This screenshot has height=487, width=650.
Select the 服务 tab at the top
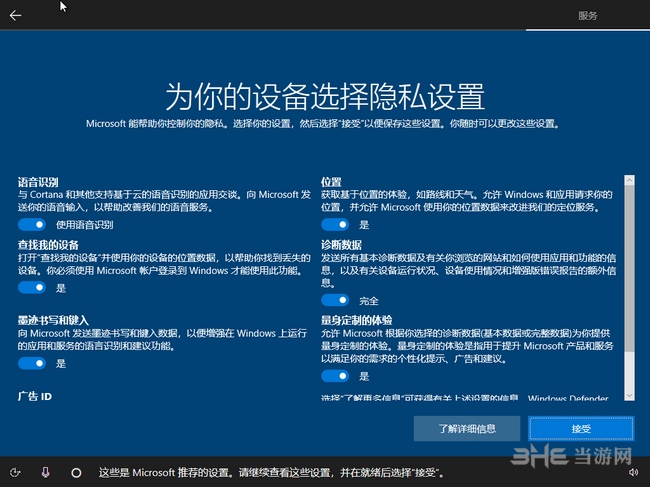pyautogui.click(x=588, y=16)
